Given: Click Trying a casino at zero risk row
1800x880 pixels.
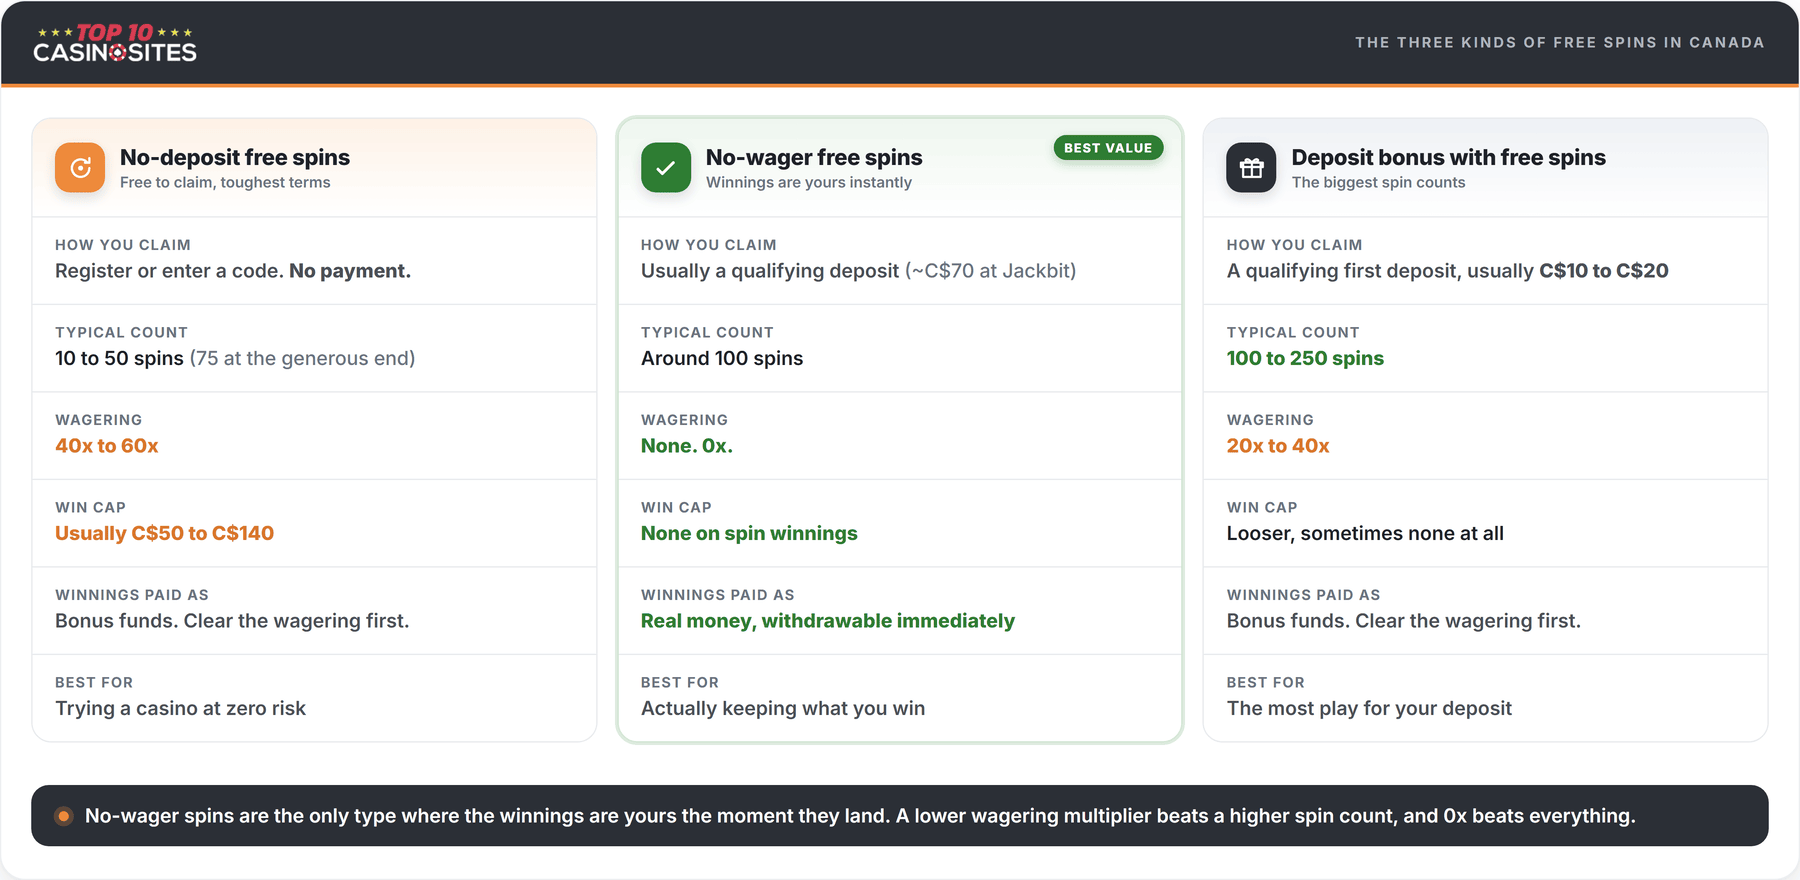Looking at the screenshot, I should click(314, 698).
